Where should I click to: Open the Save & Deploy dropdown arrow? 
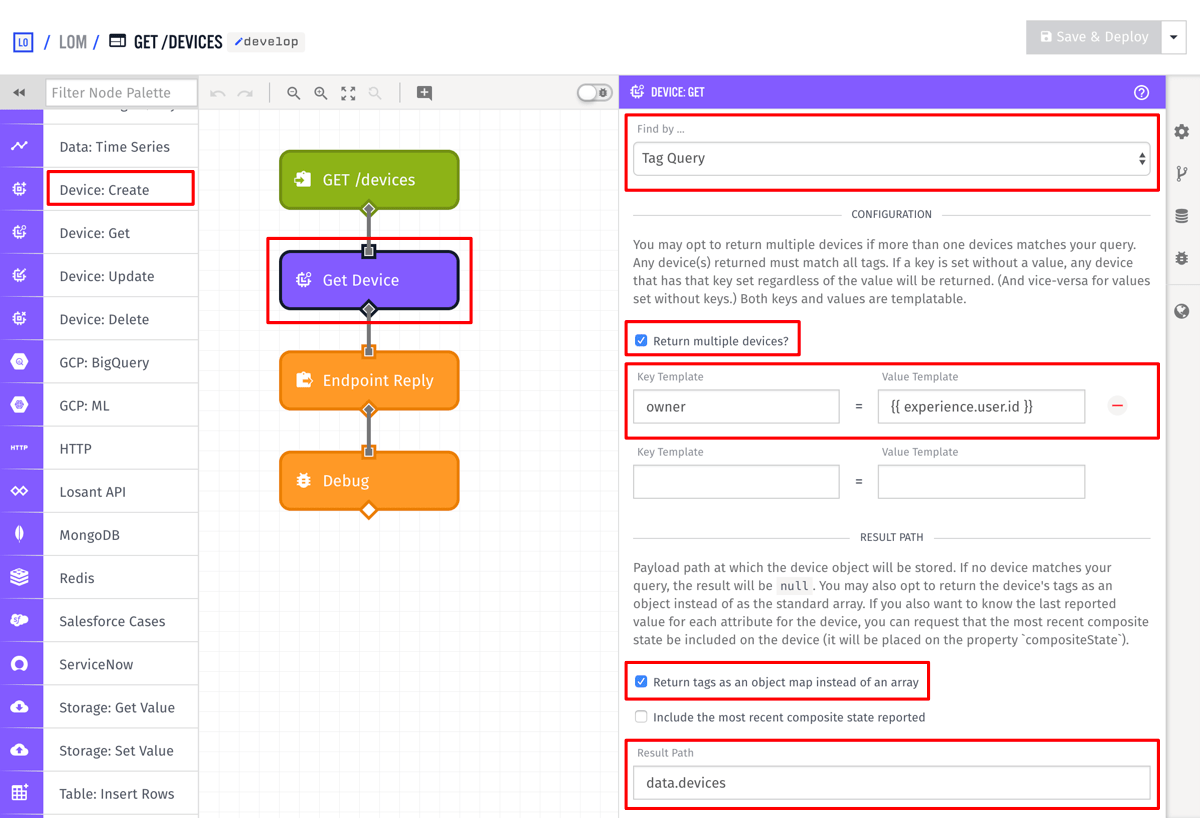[1173, 37]
